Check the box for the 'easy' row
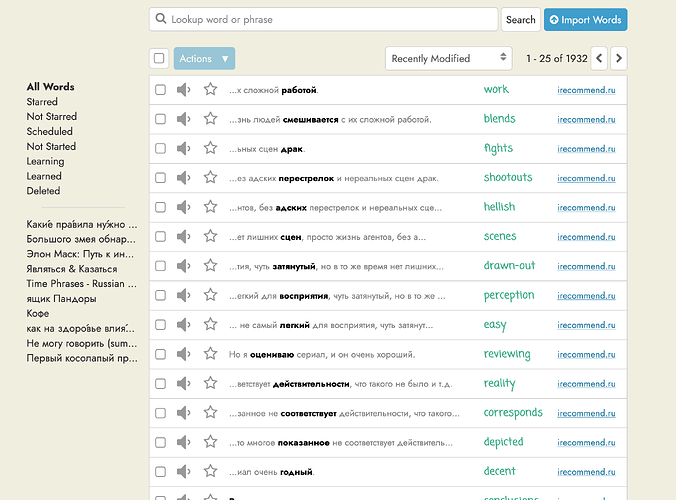The image size is (676, 500). click(160, 325)
